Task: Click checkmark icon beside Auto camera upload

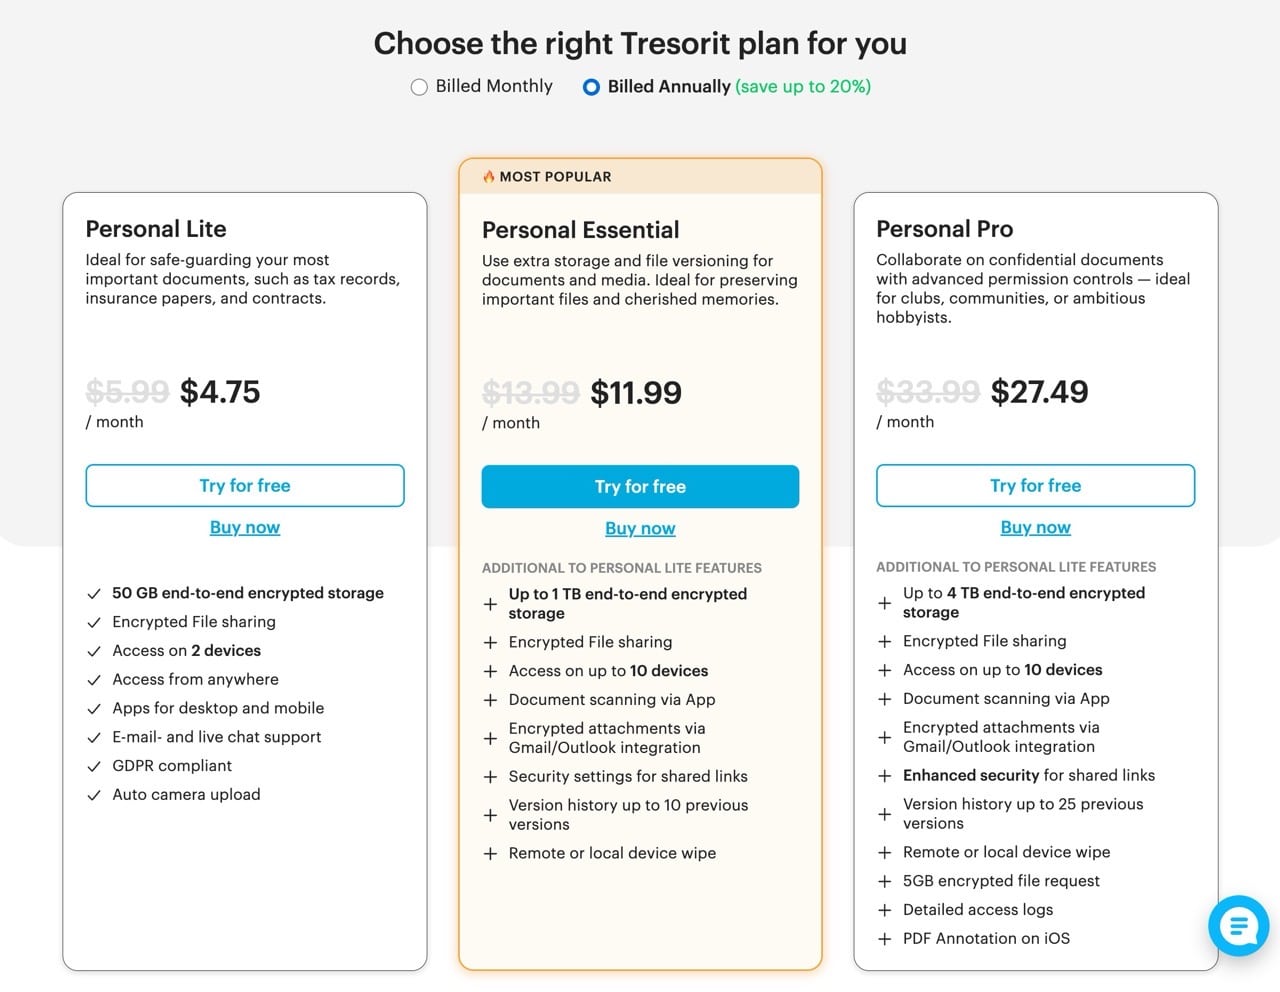Action: [94, 795]
